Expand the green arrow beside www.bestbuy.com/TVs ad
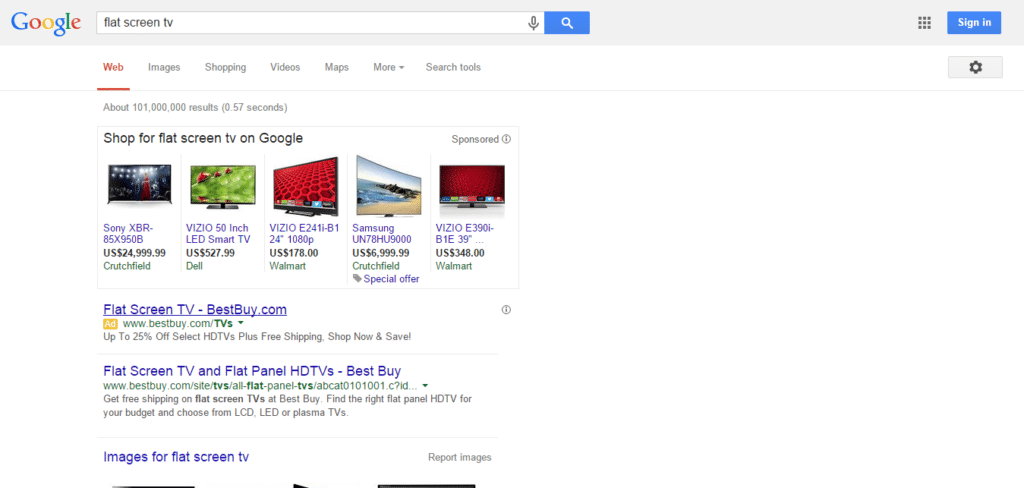This screenshot has height=488, width=1024. coord(241,324)
